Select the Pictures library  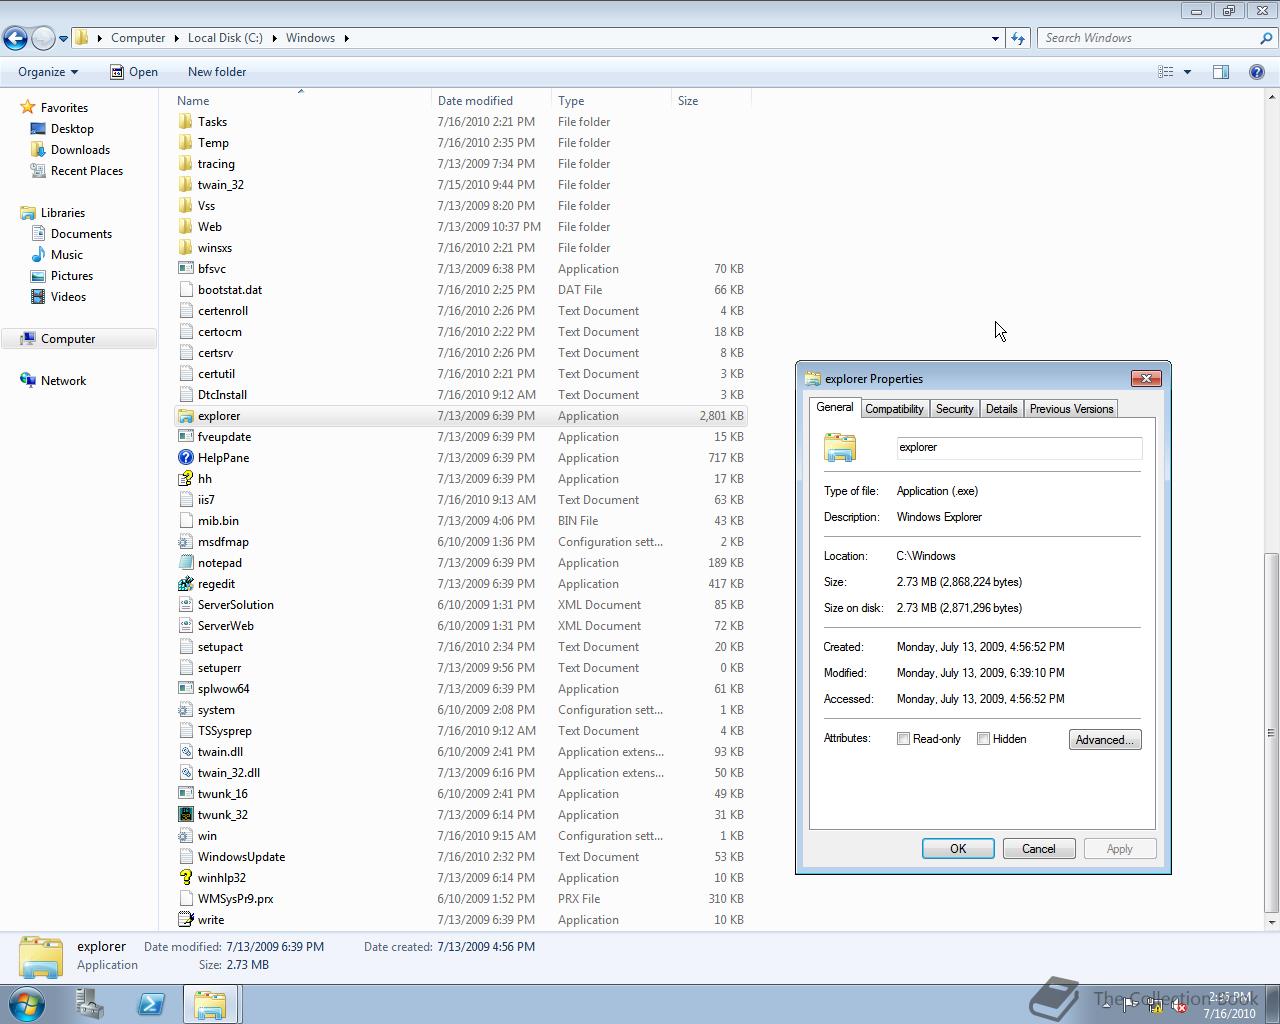(x=72, y=276)
